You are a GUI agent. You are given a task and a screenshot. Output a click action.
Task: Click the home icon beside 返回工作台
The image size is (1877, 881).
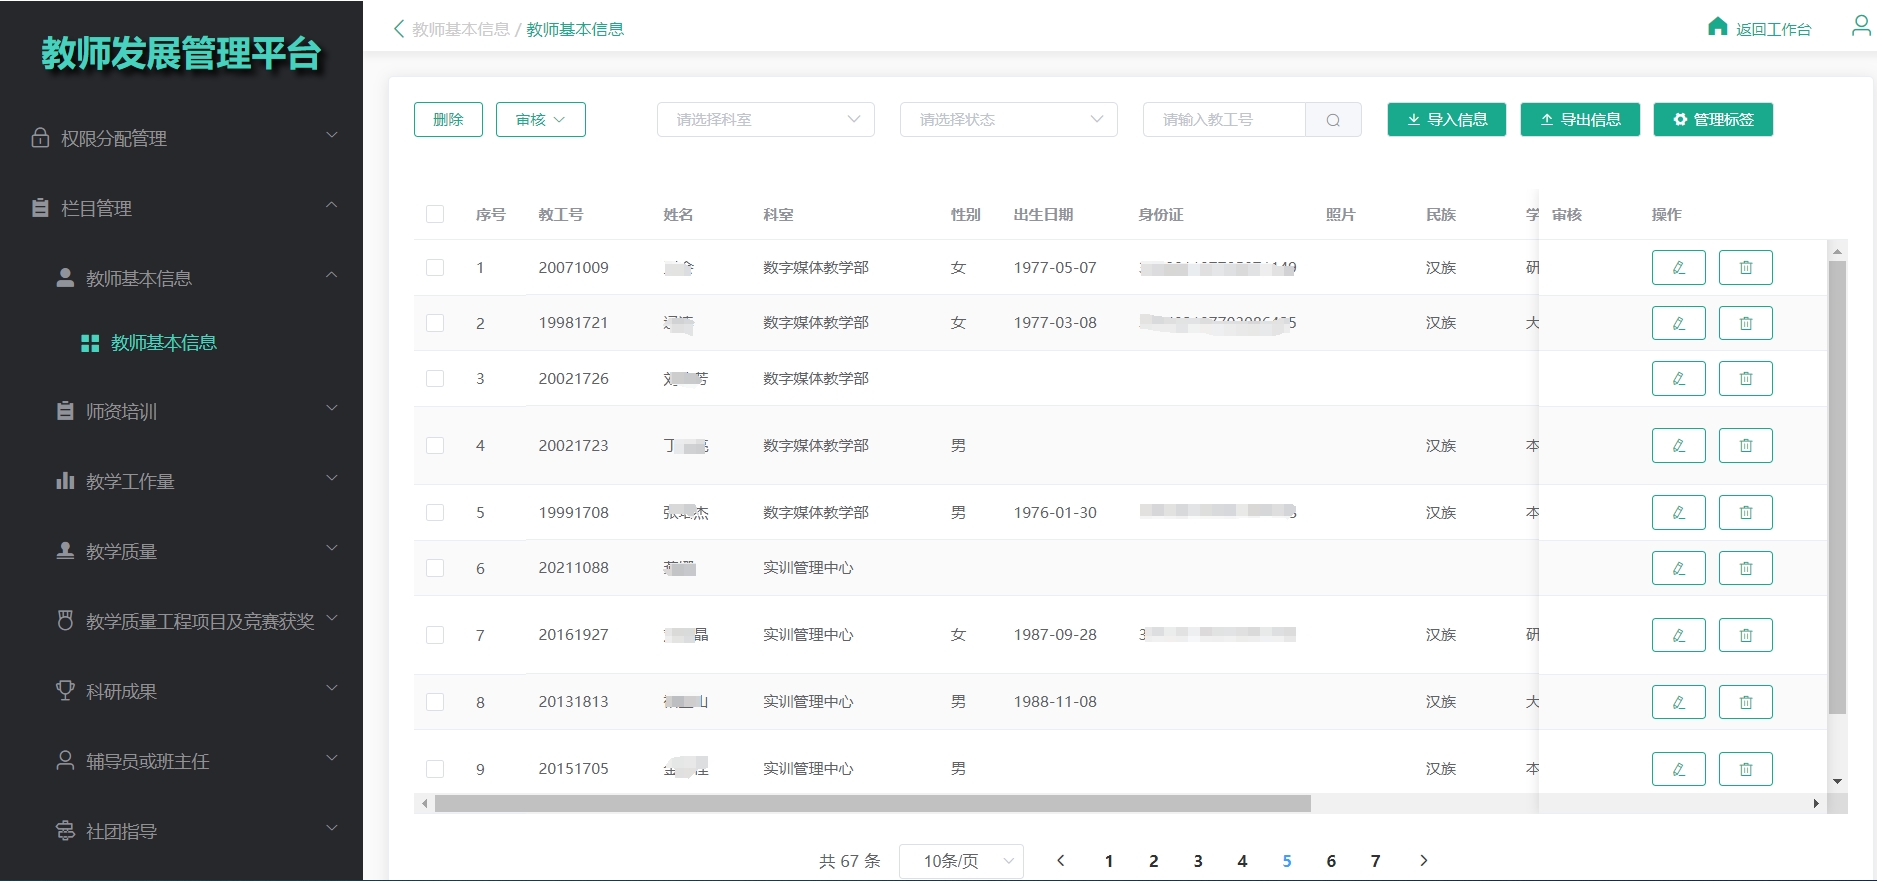[1717, 27]
